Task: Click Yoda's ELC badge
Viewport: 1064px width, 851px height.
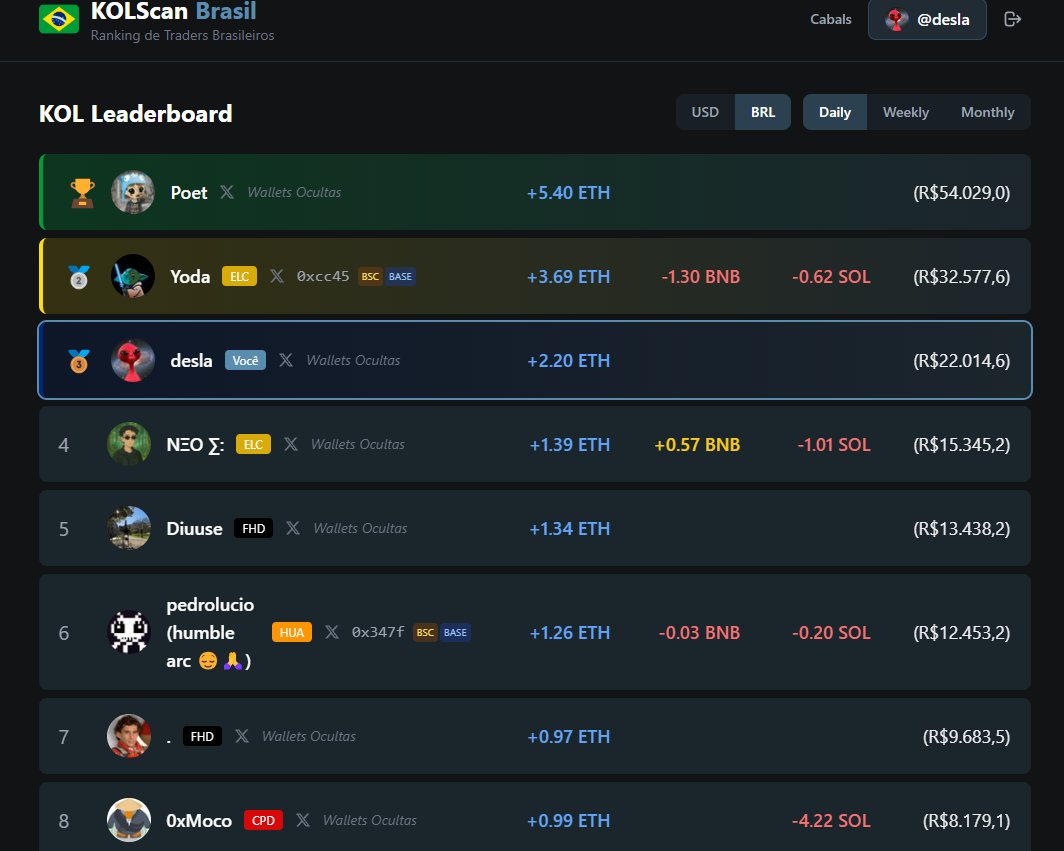Action: pyautogui.click(x=240, y=276)
